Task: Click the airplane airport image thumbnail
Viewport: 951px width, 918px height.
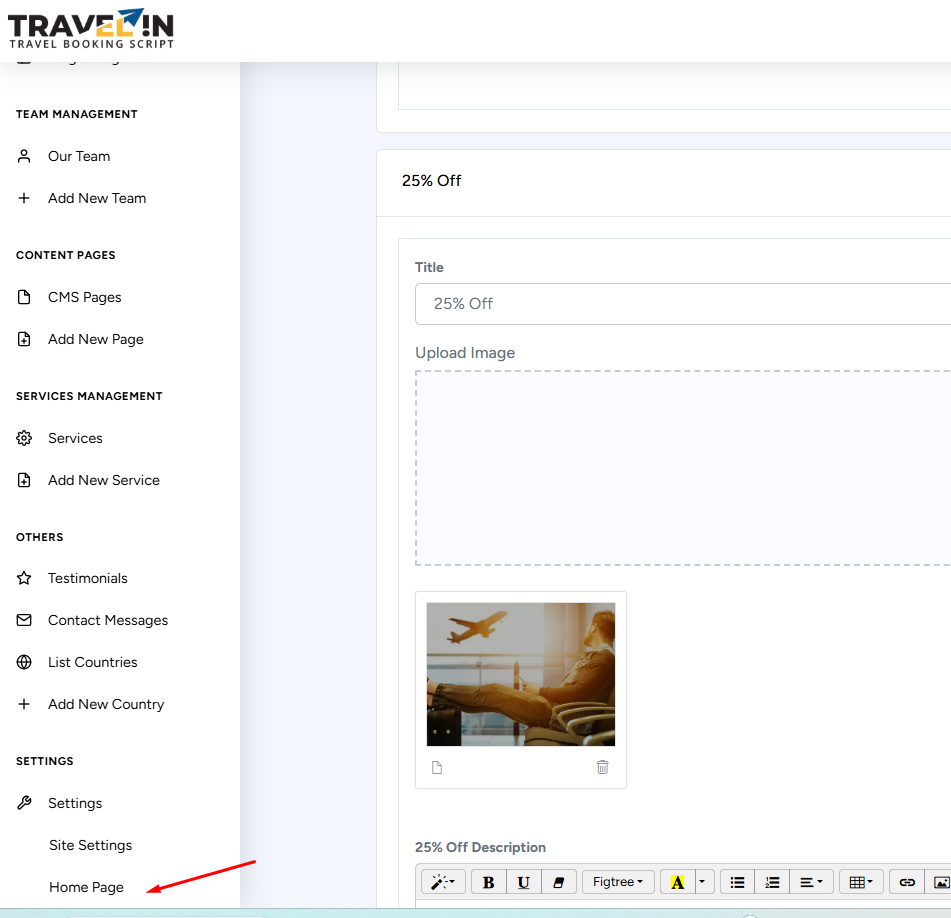Action: (520, 673)
